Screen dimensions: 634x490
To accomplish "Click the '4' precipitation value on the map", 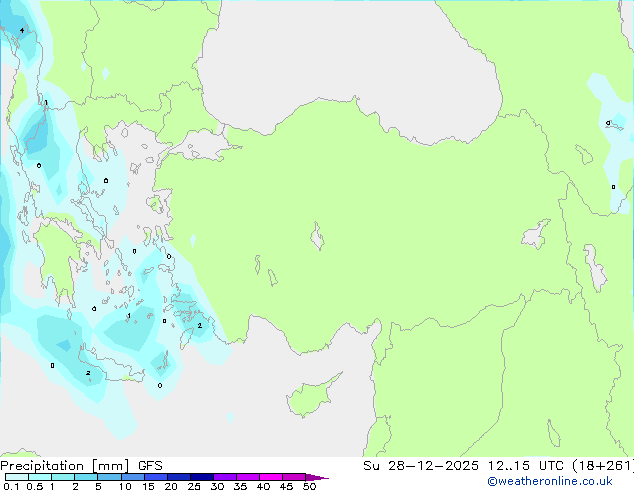I will pos(22,30).
